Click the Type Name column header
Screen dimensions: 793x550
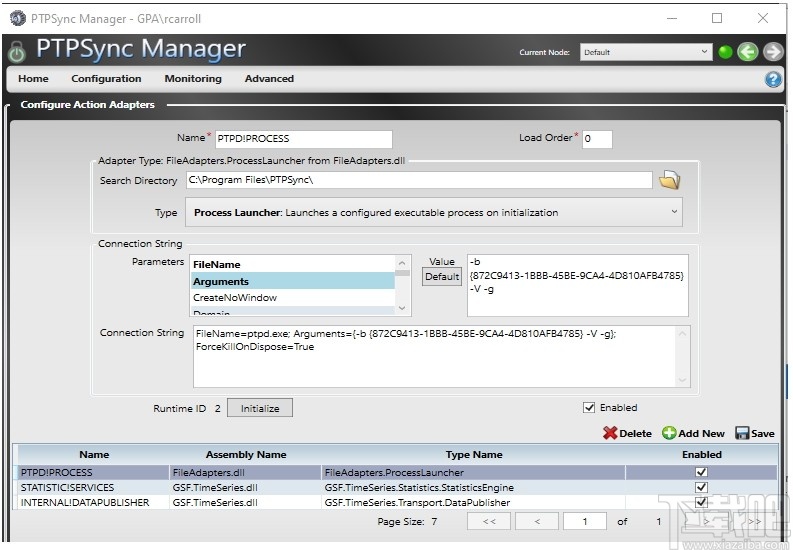tap(474, 454)
